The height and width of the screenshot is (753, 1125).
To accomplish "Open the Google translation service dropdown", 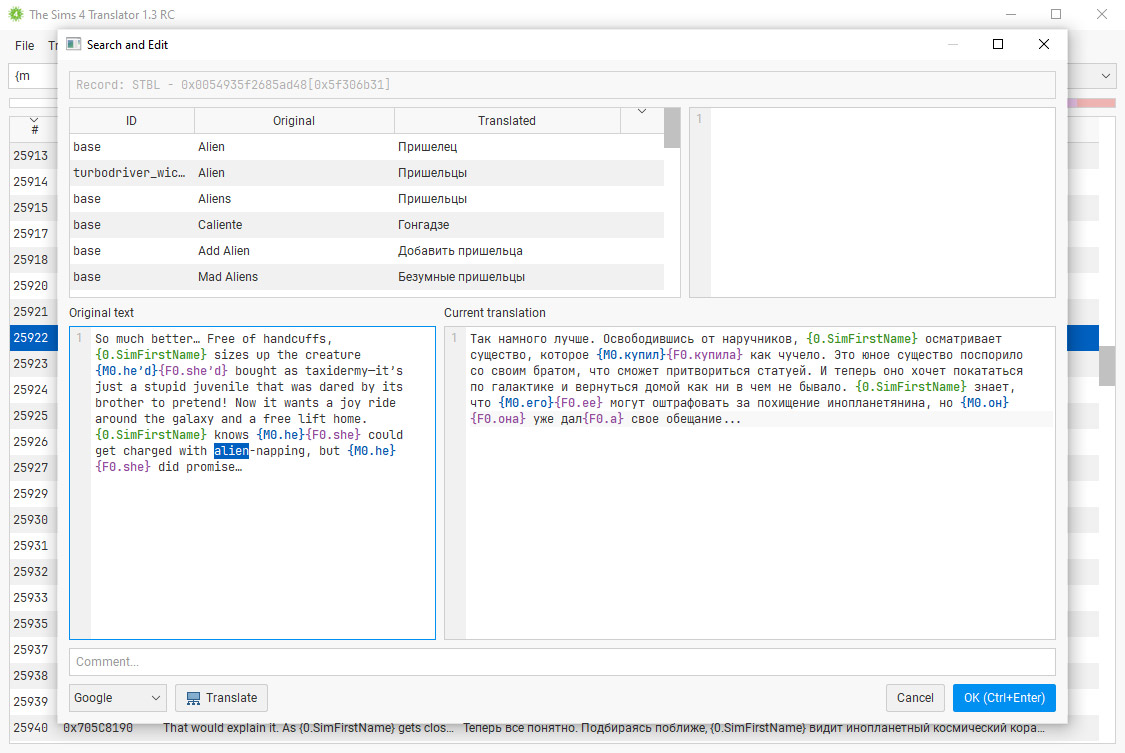I will [x=118, y=698].
